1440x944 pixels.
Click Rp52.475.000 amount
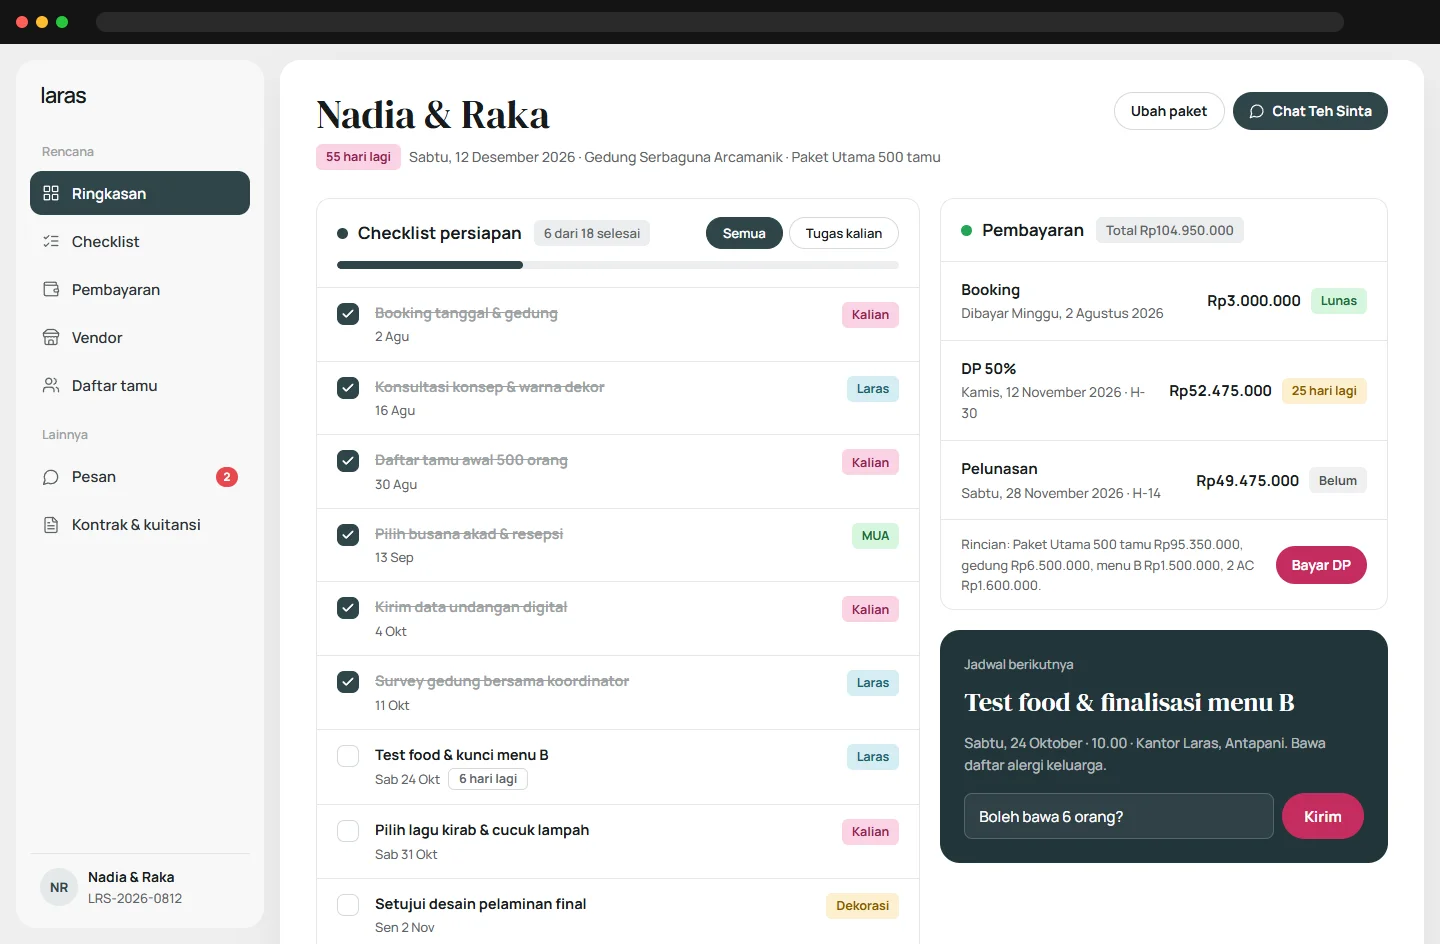pos(1220,391)
